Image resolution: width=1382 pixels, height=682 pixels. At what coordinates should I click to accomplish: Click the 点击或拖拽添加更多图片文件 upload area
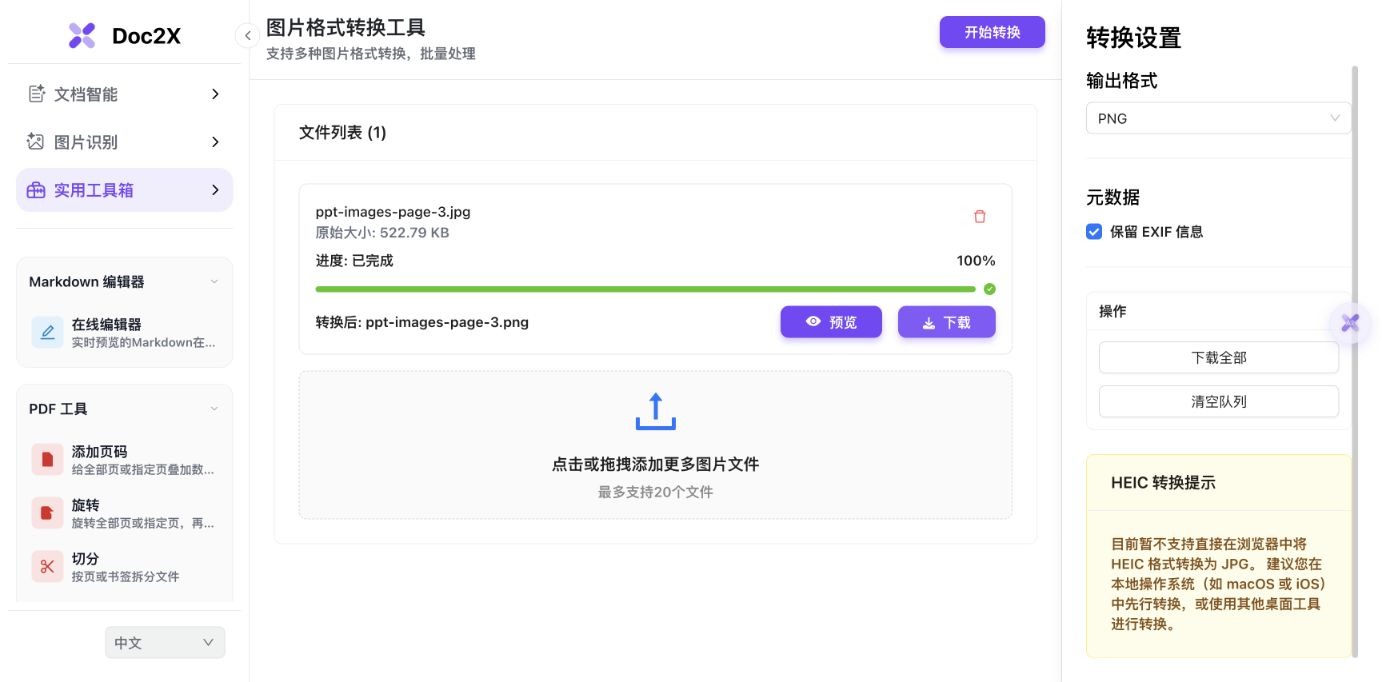[656, 445]
